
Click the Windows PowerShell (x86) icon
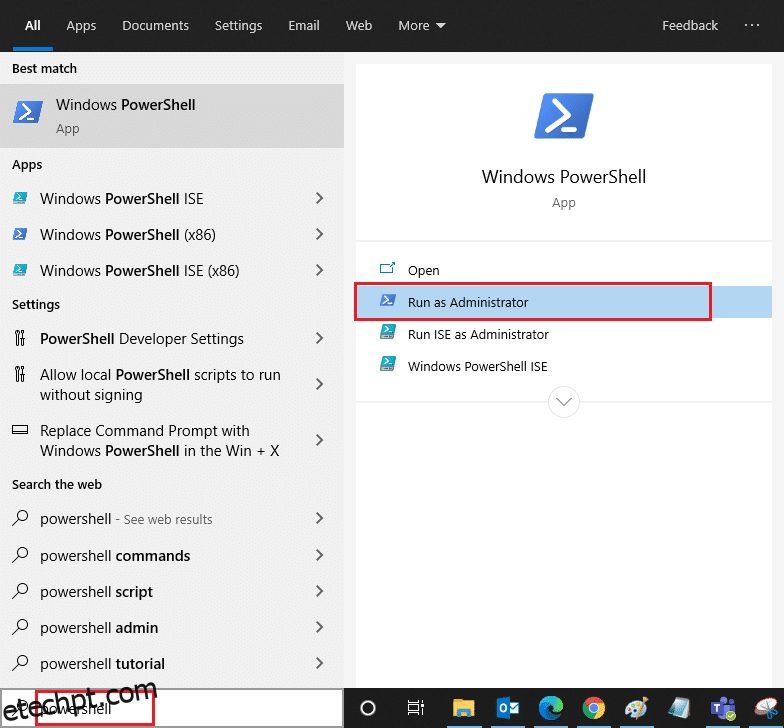(20, 234)
